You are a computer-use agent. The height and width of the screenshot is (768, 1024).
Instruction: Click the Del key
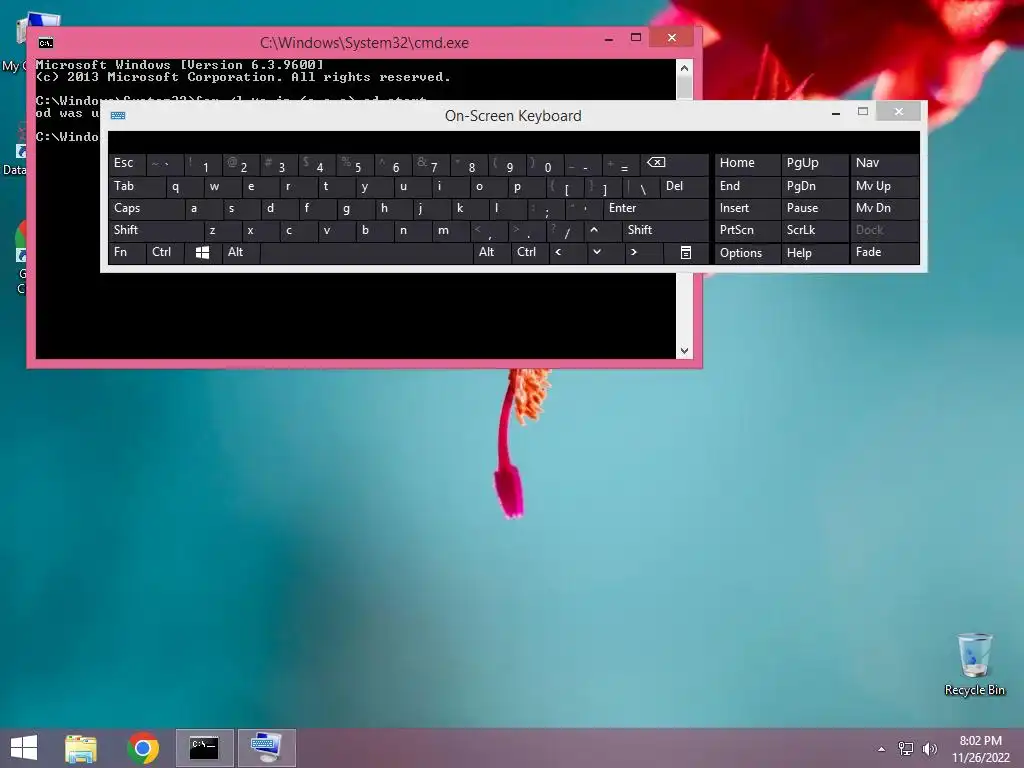(x=685, y=187)
